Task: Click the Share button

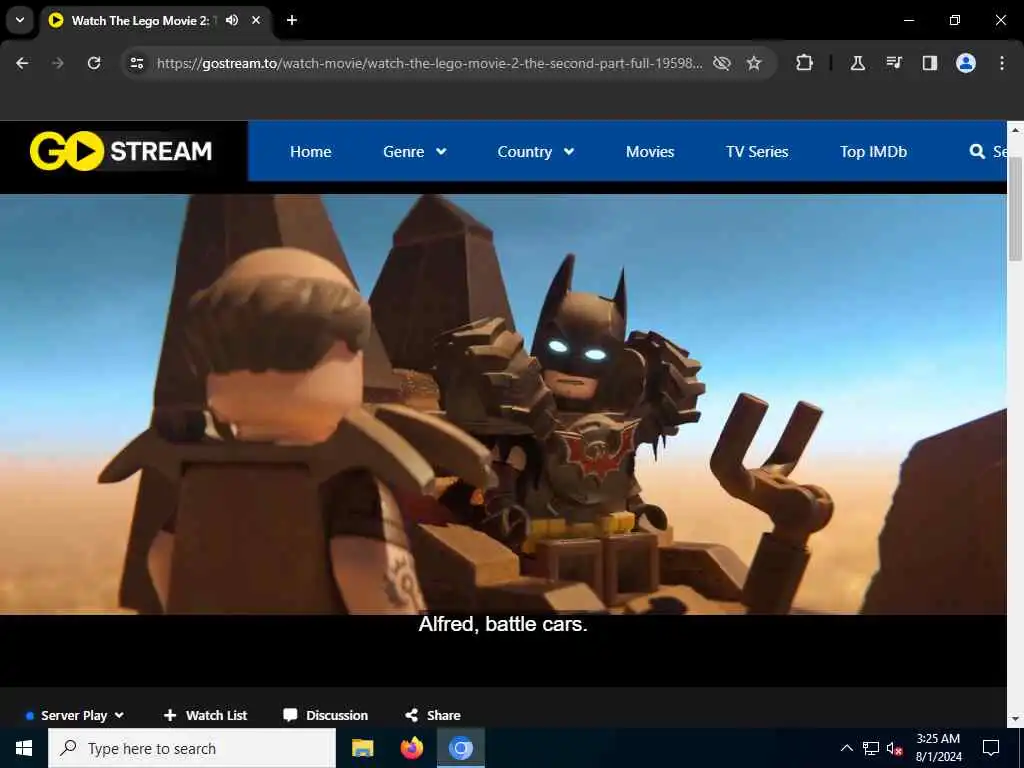Action: tap(432, 715)
